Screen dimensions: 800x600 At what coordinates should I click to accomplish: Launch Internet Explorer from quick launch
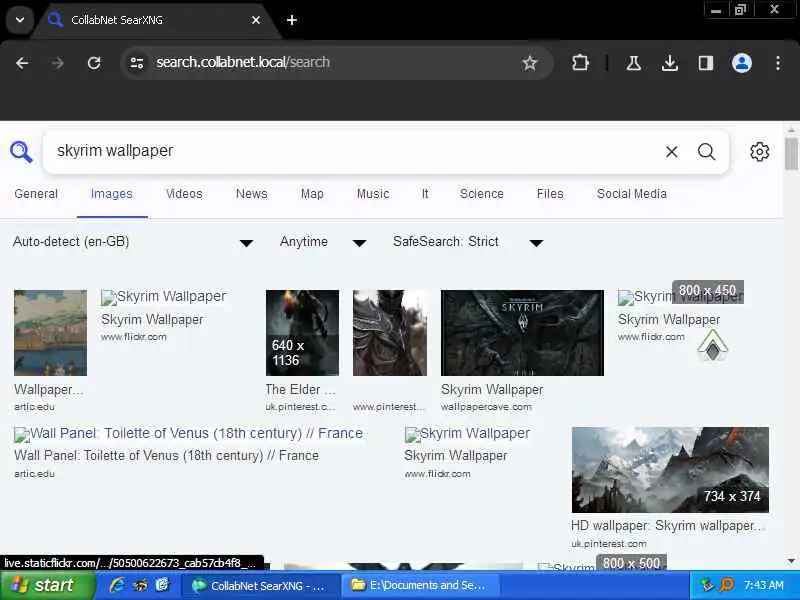(117, 585)
